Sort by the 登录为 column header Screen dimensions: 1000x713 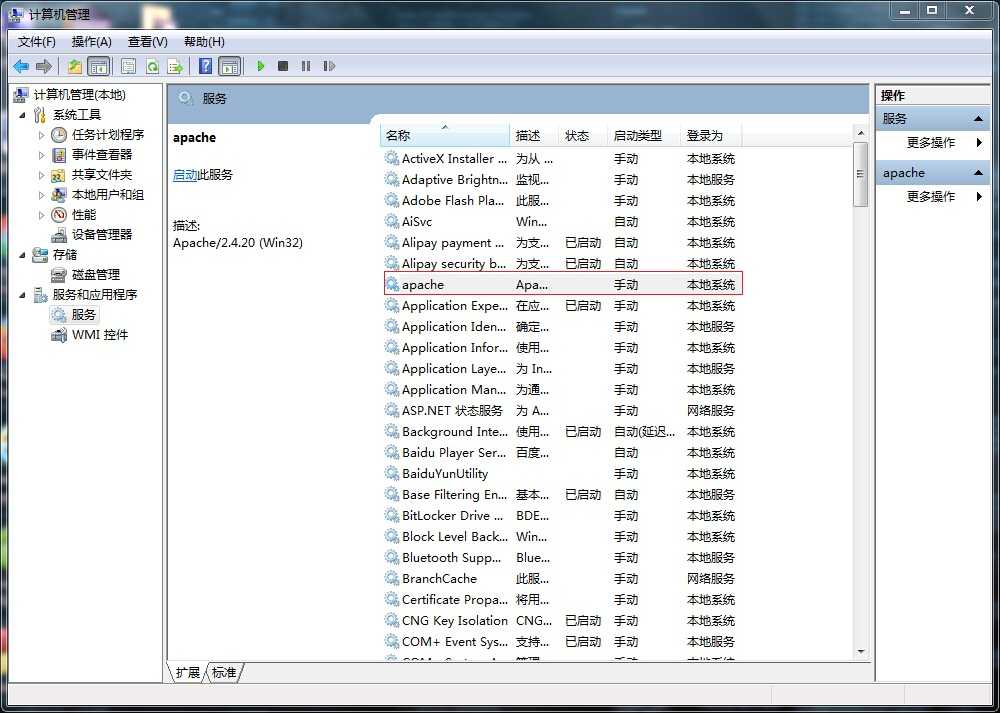pos(711,135)
